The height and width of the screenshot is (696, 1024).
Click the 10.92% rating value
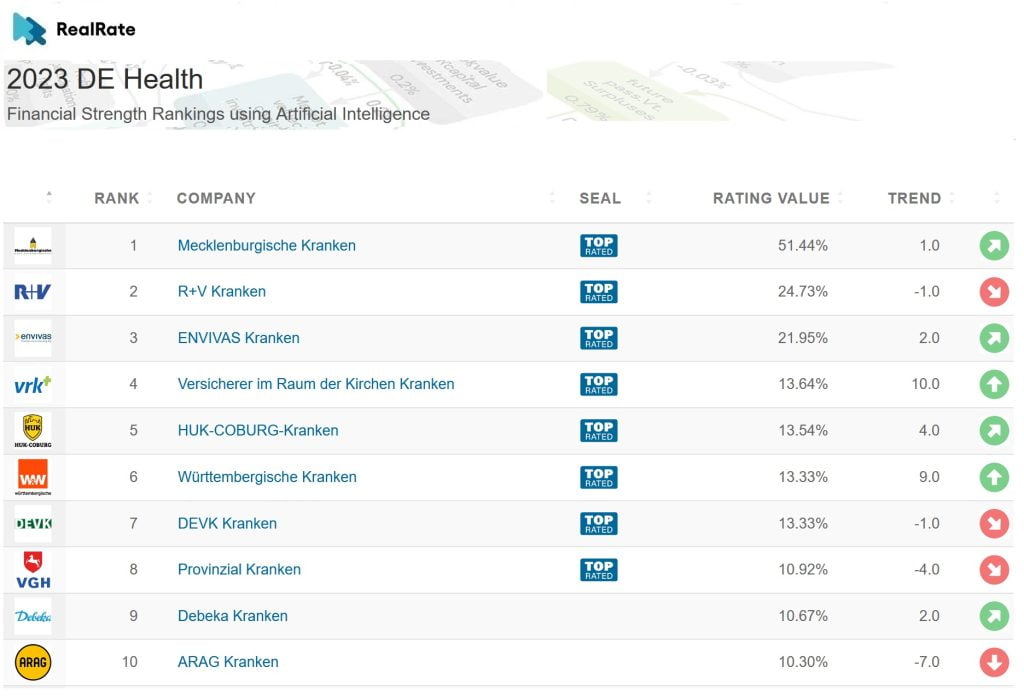(803, 569)
